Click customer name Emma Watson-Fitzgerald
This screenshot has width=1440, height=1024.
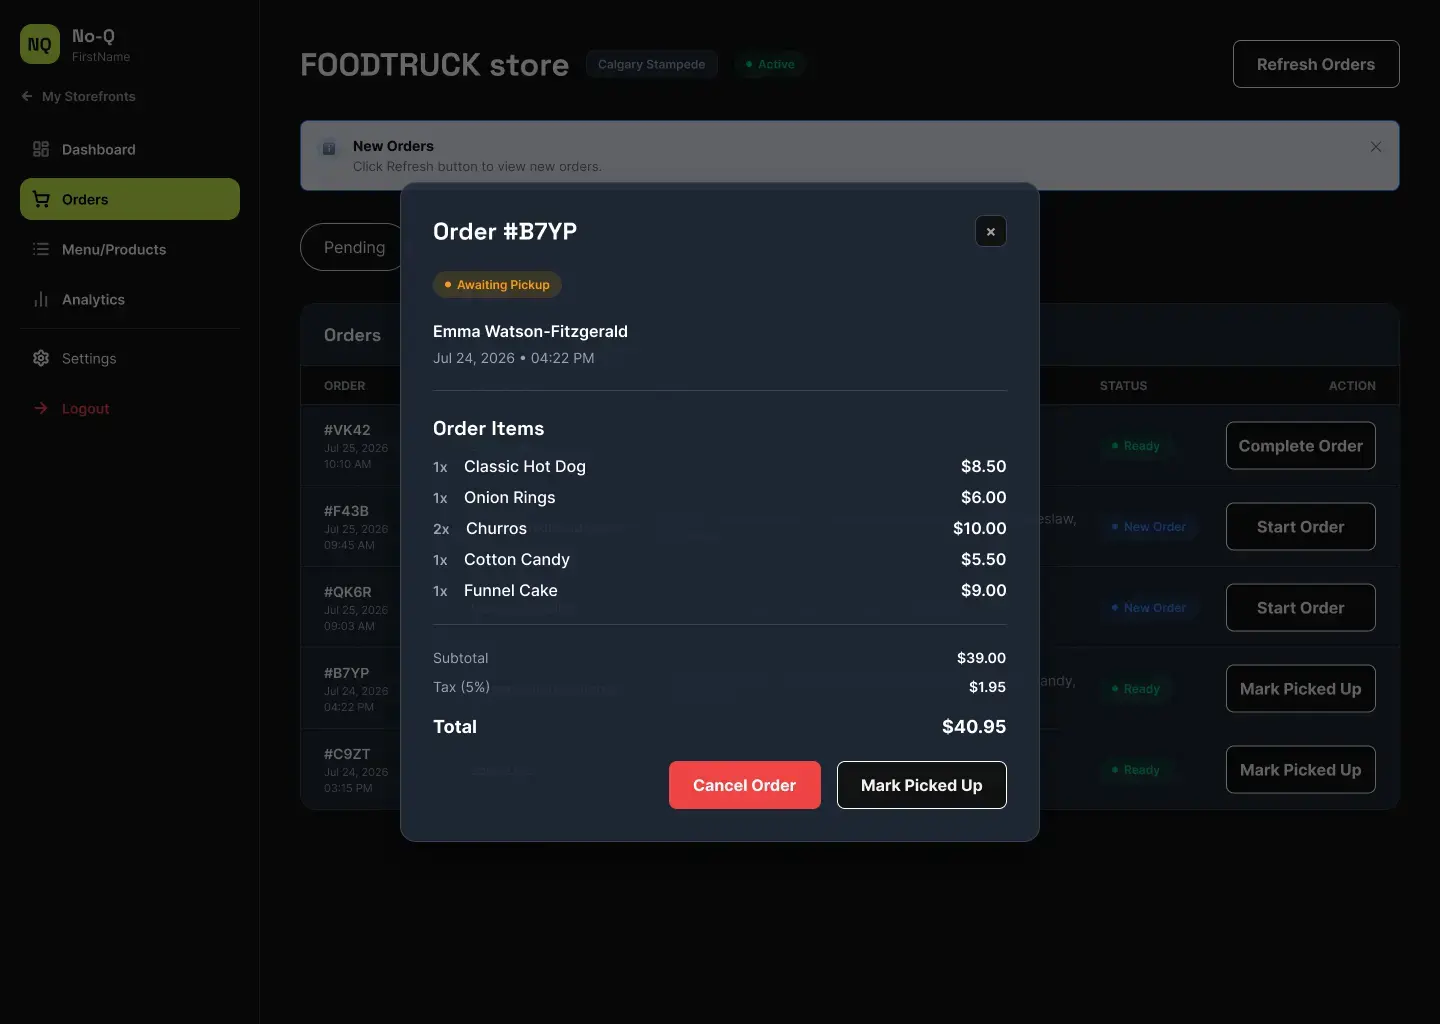click(530, 331)
